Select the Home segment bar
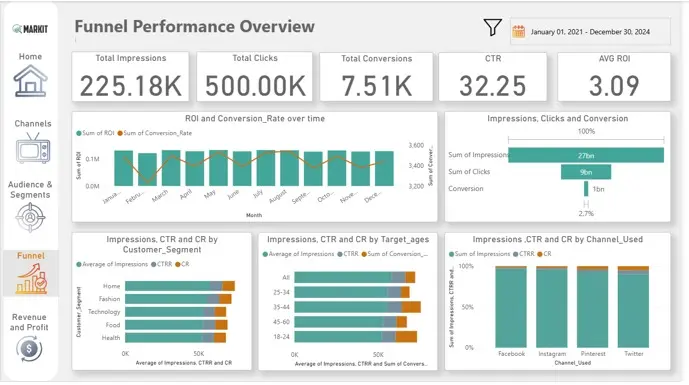Image resolution: width=689 pixels, height=385 pixels. (180, 286)
